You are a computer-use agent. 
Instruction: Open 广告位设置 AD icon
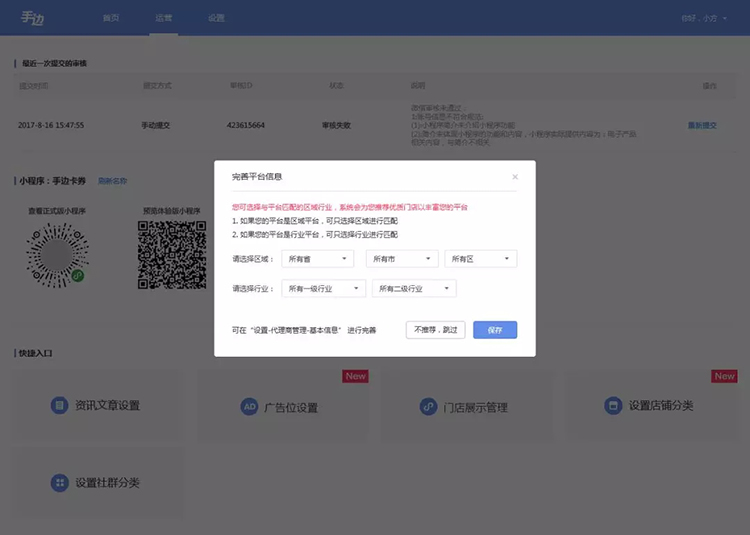[x=249, y=407]
